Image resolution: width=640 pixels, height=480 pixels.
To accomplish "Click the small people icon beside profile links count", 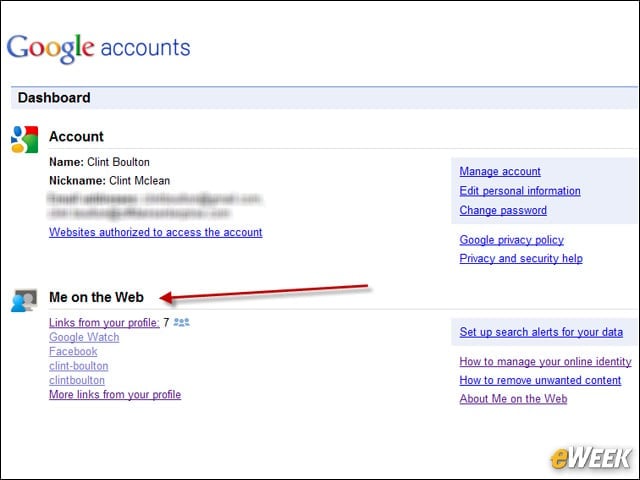I will pyautogui.click(x=181, y=322).
